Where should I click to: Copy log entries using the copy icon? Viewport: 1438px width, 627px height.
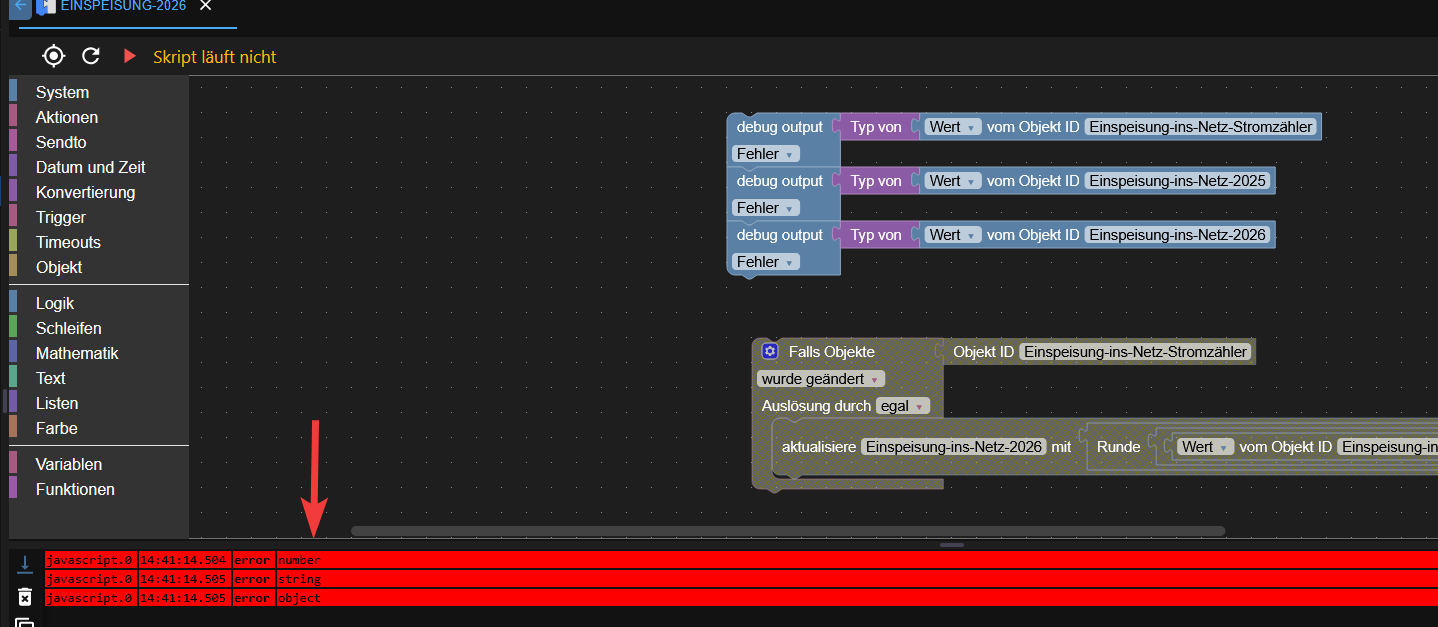25,620
